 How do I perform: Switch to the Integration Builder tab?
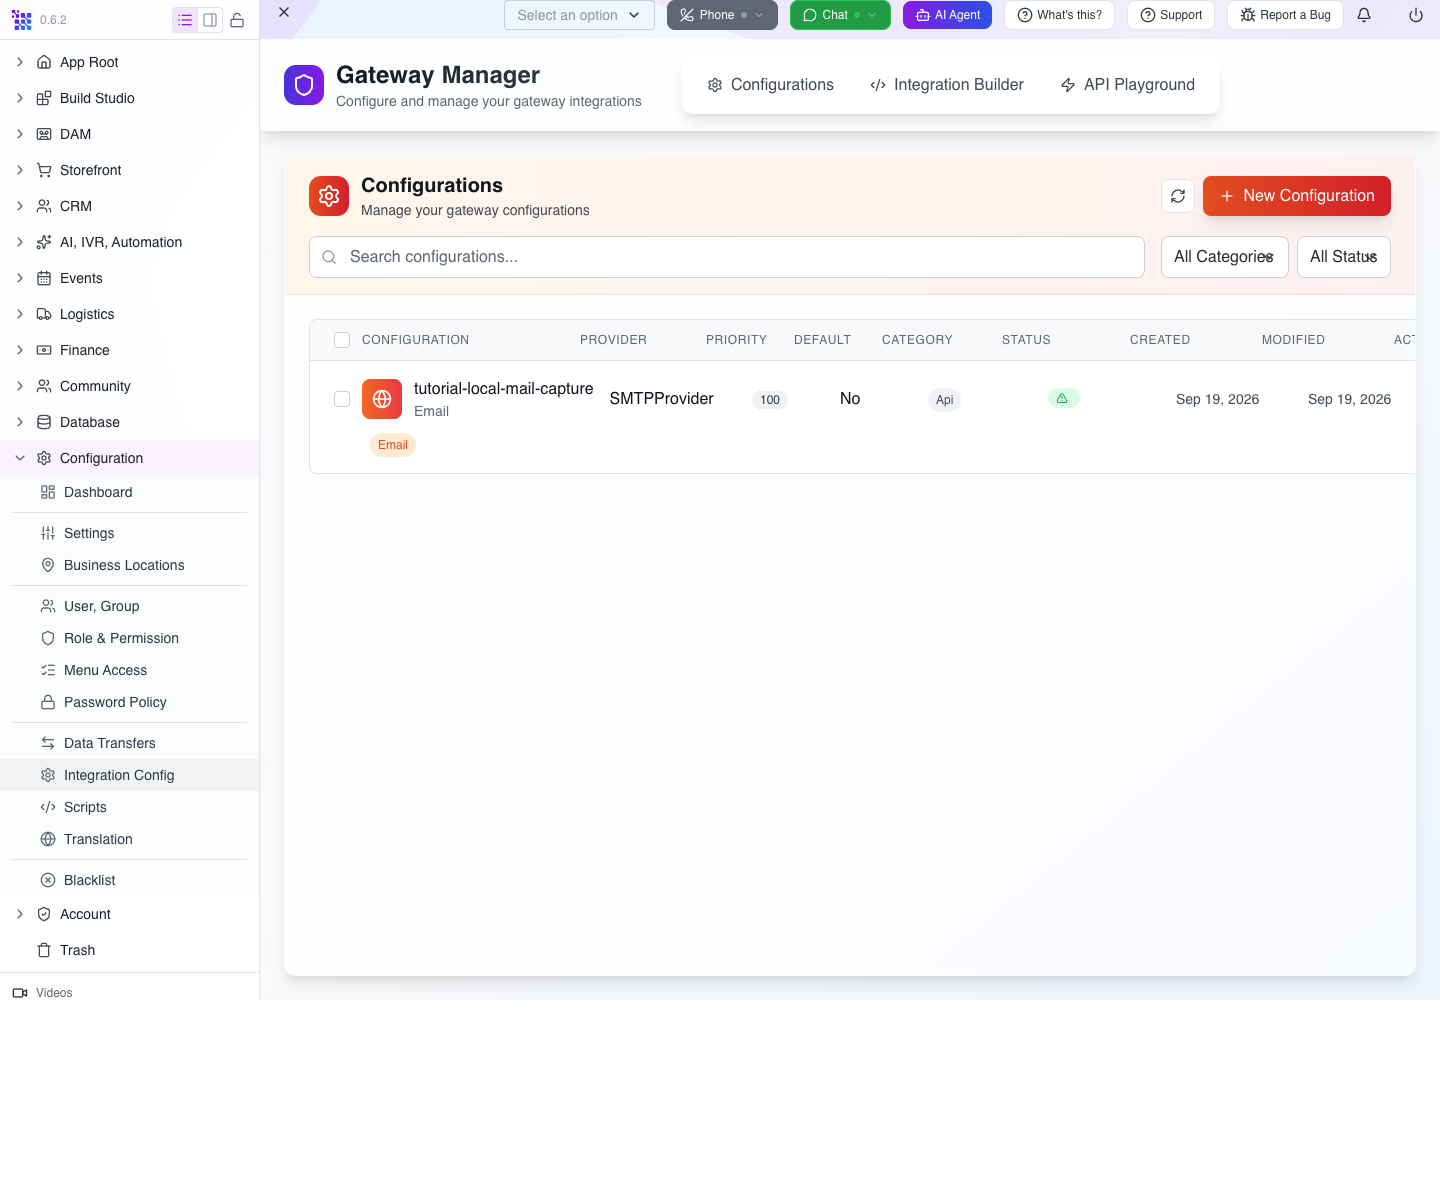(947, 85)
